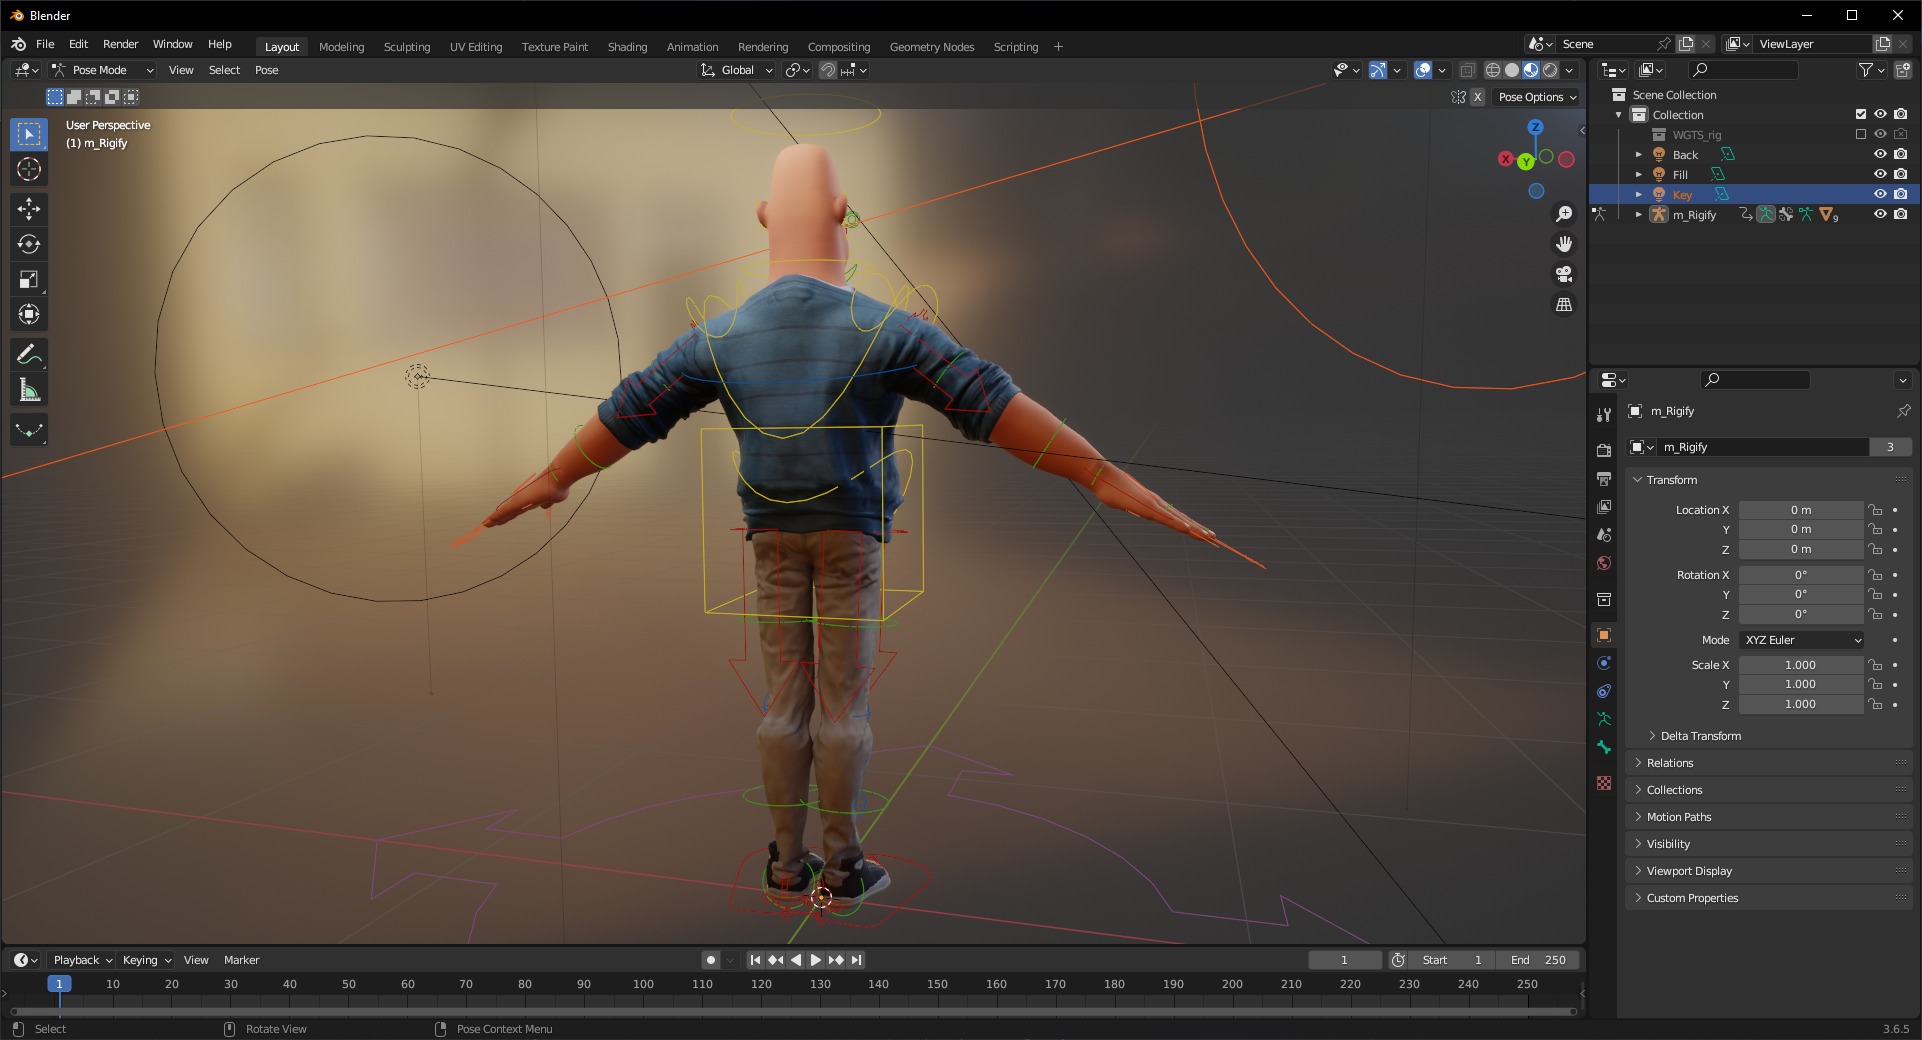Open the Bone properties tab

[1604, 747]
